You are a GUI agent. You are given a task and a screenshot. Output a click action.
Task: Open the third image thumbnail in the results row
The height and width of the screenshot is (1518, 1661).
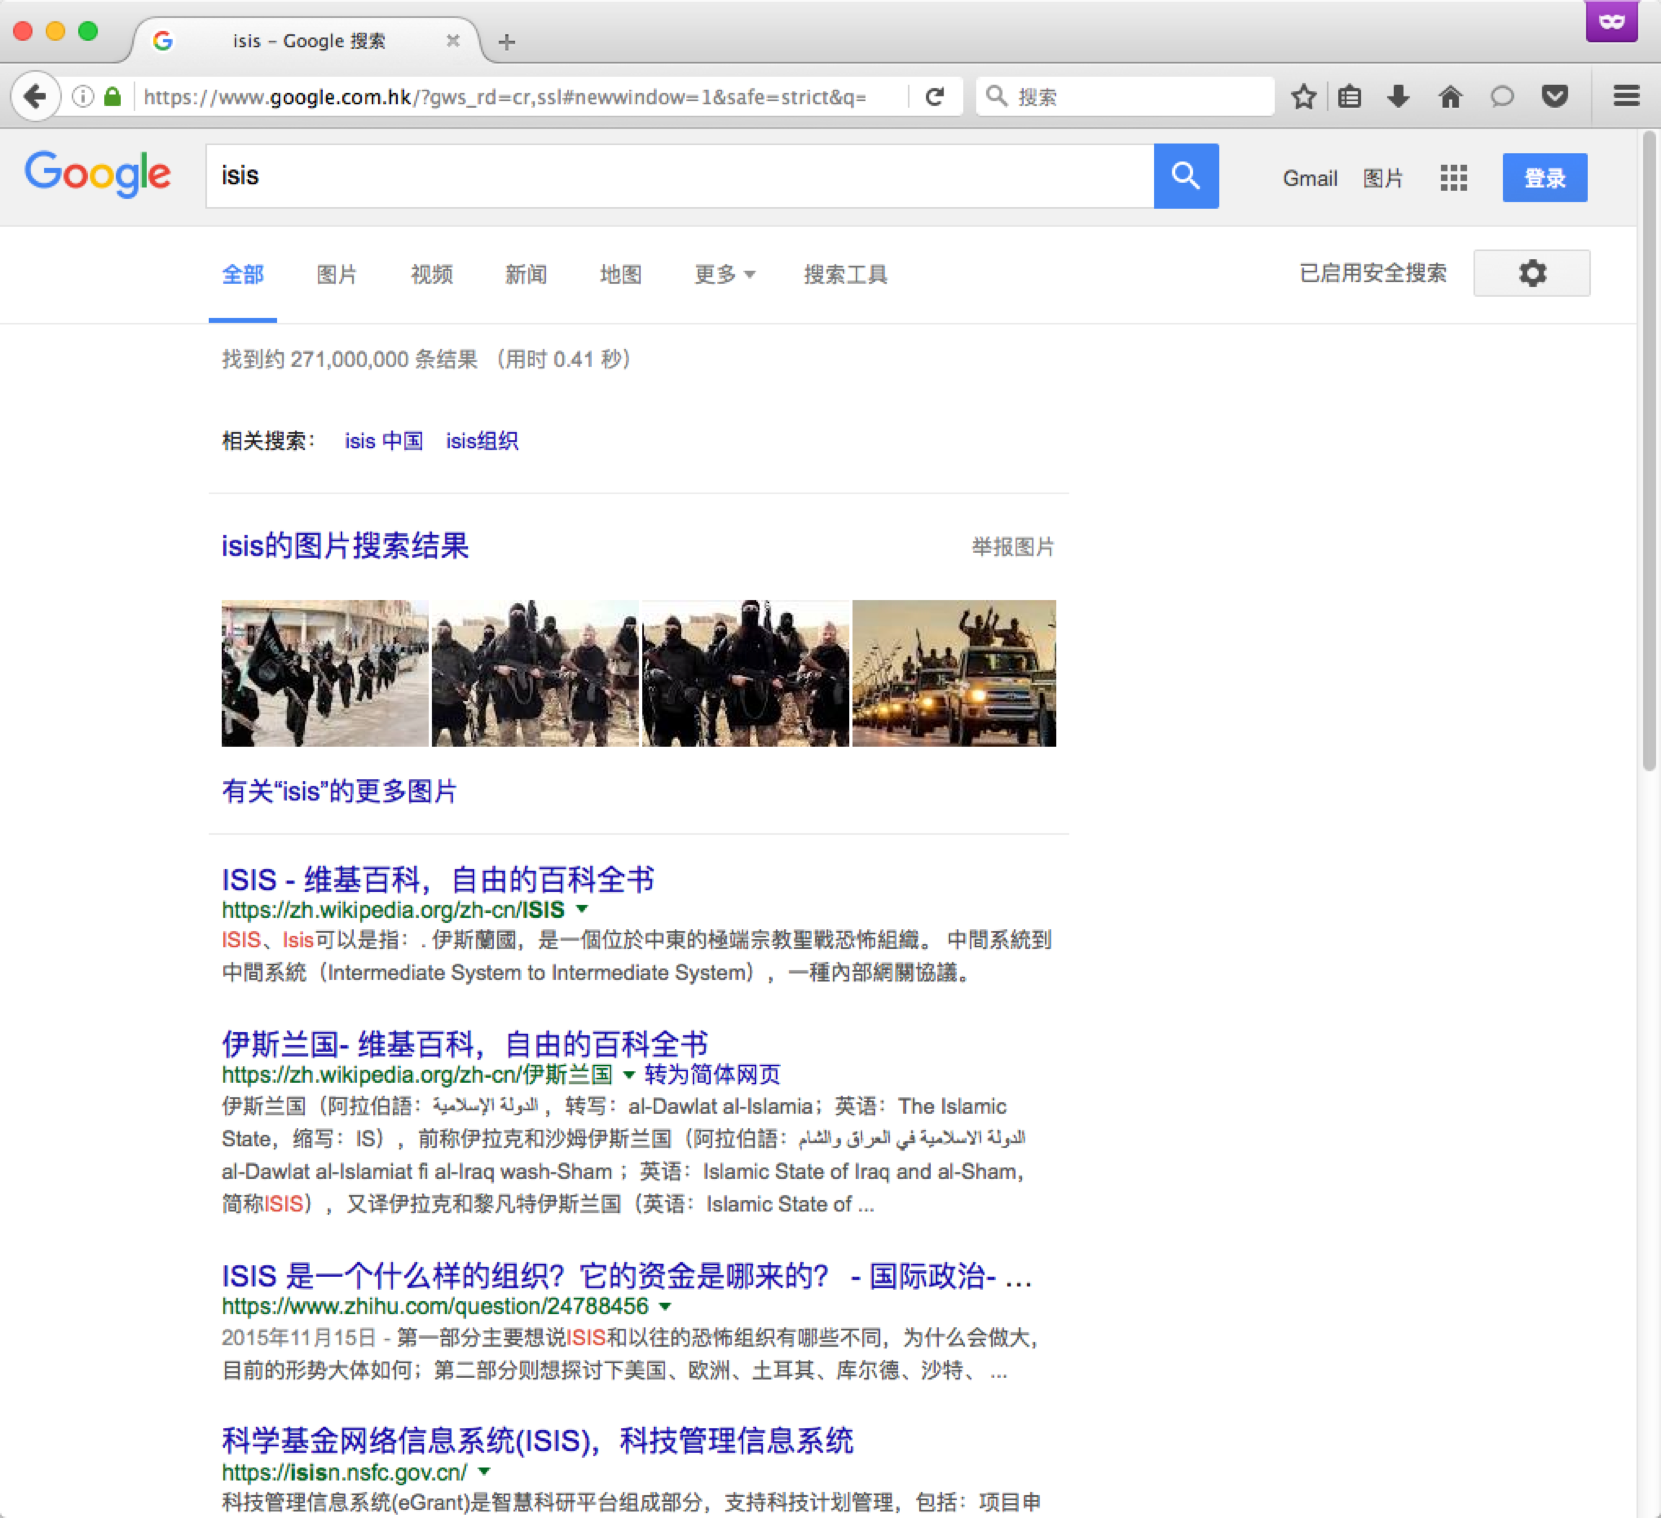coord(745,673)
